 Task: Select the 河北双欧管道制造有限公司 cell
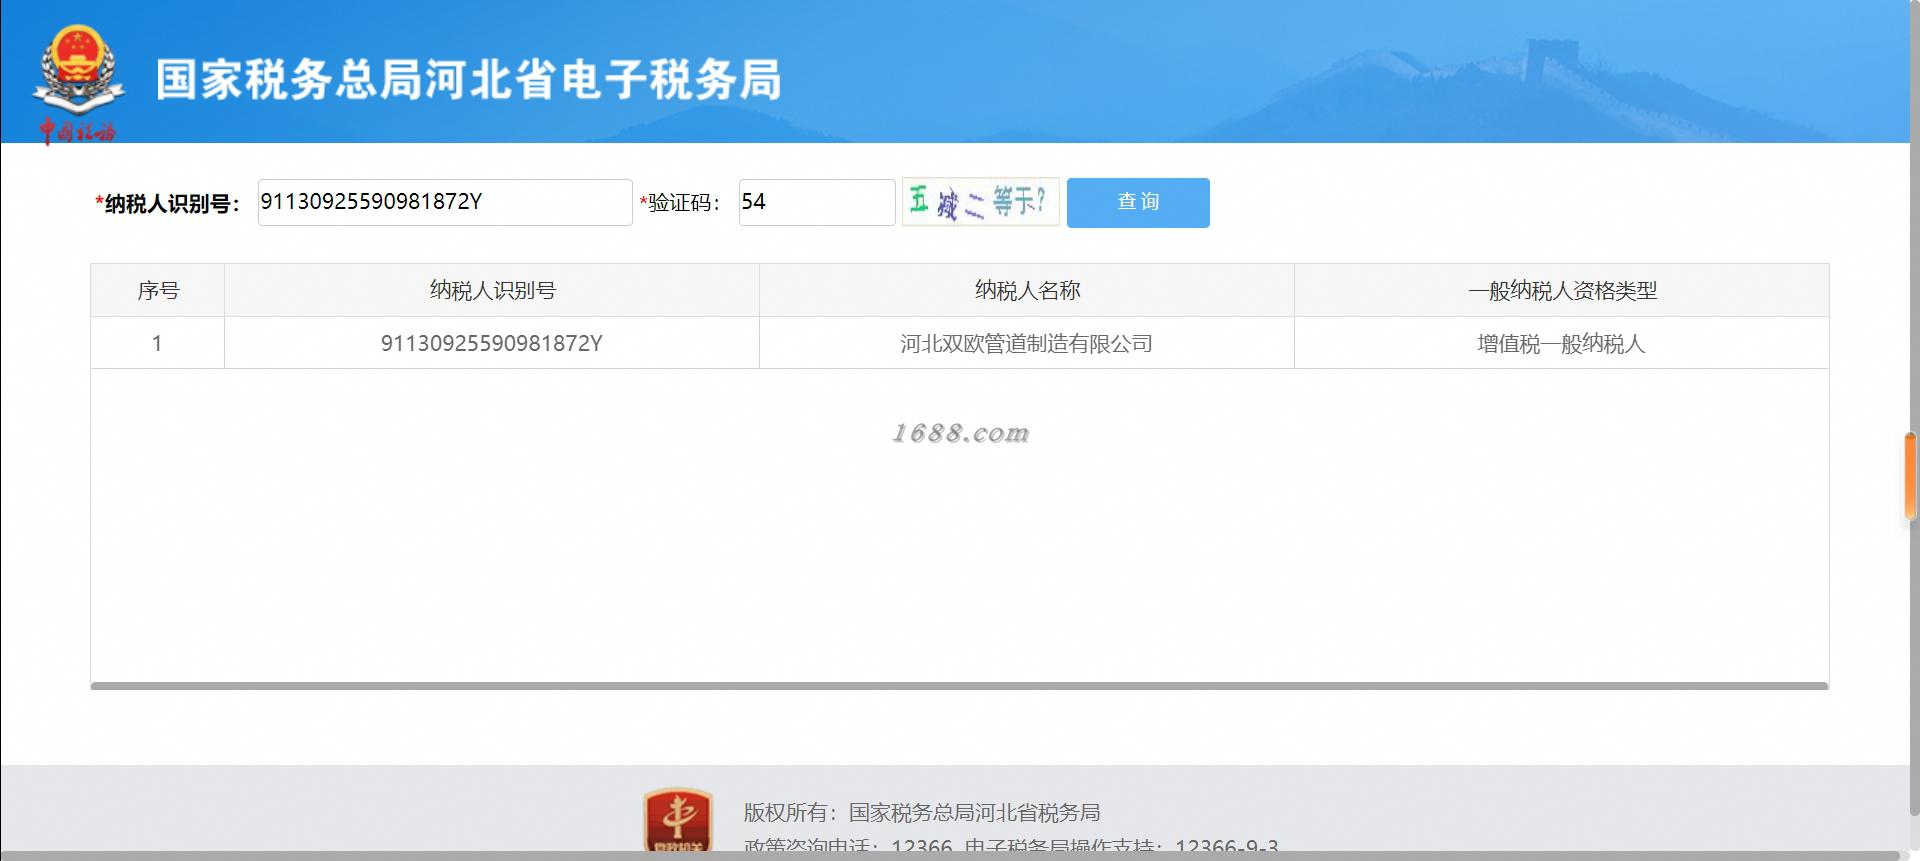(x=1027, y=343)
